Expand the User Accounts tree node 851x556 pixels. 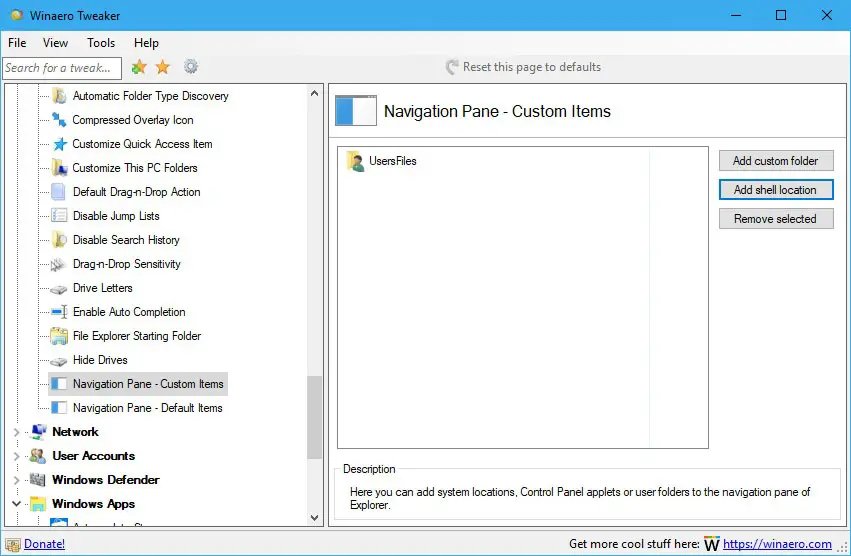(x=16, y=456)
